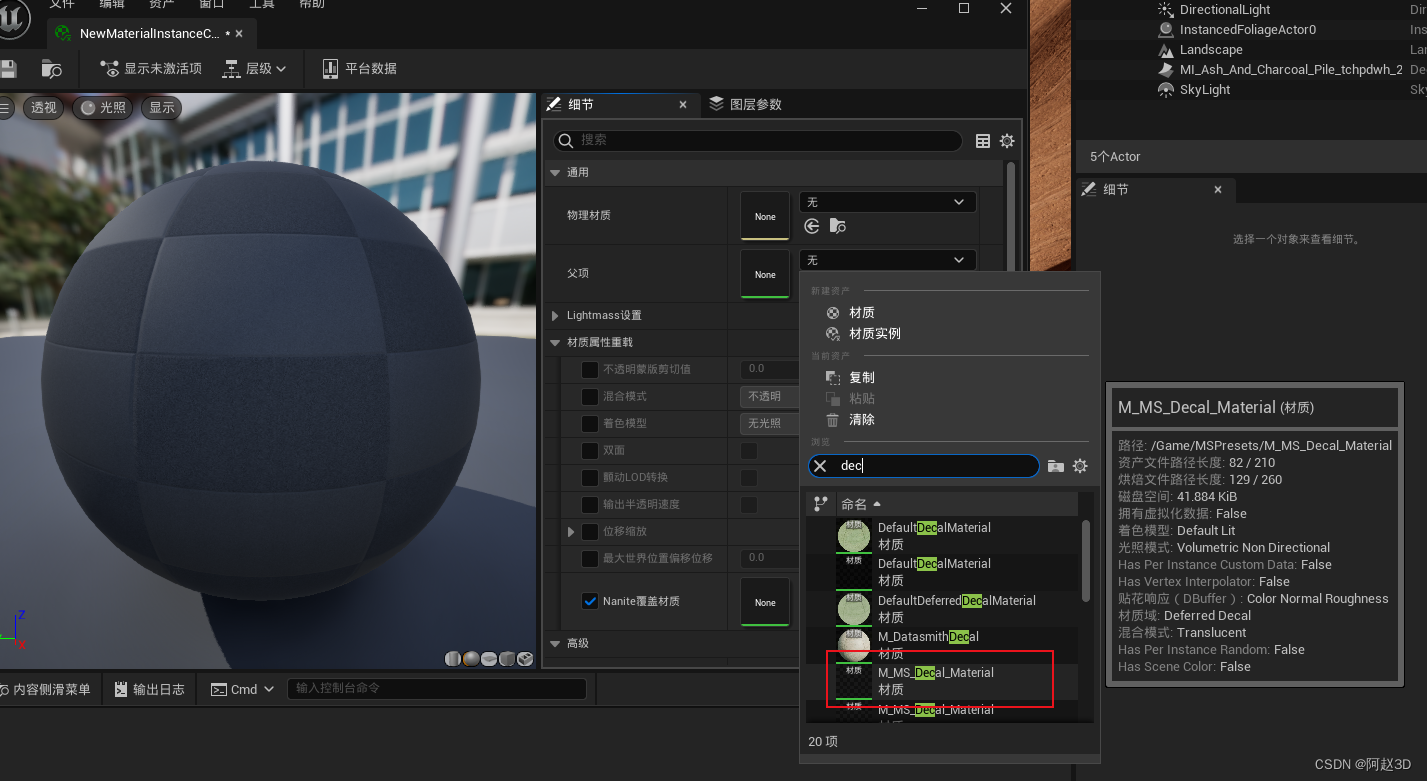Choose 材质实例 in new asset menu
Viewport: 1427px width, 781px height.
point(874,334)
